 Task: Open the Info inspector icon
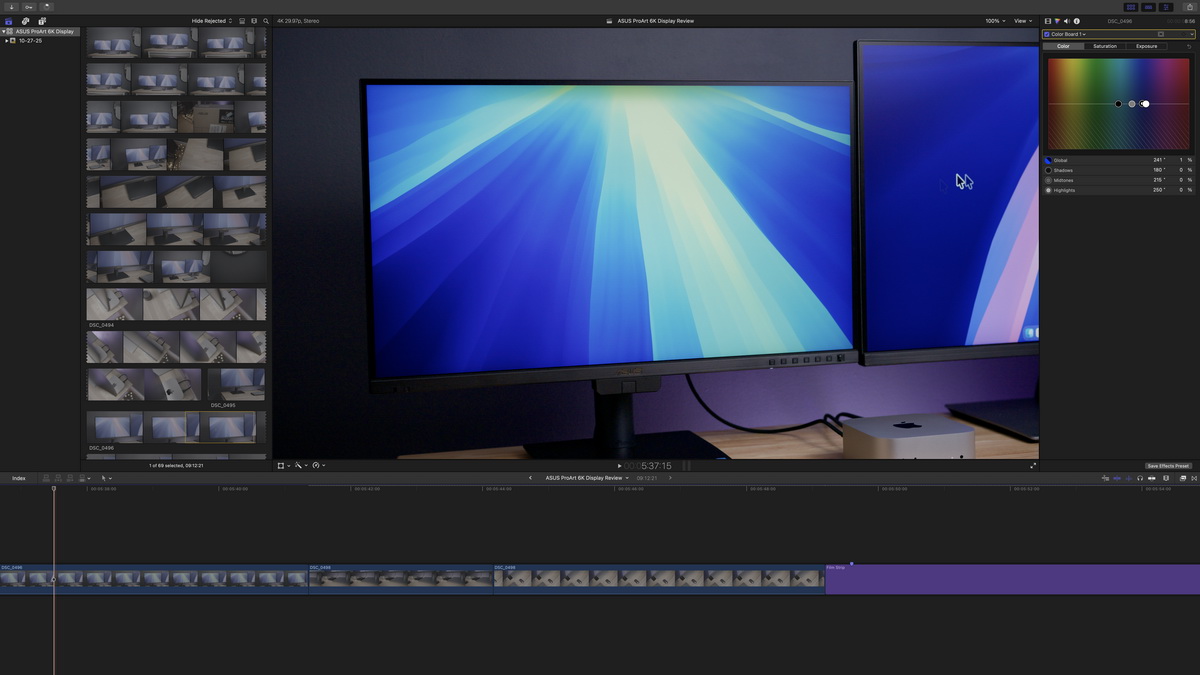1074,20
